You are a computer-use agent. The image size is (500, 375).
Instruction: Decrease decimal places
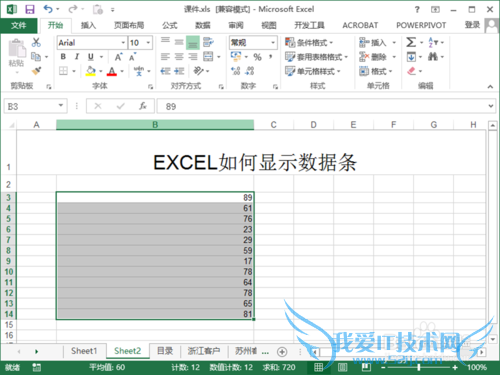[250, 71]
